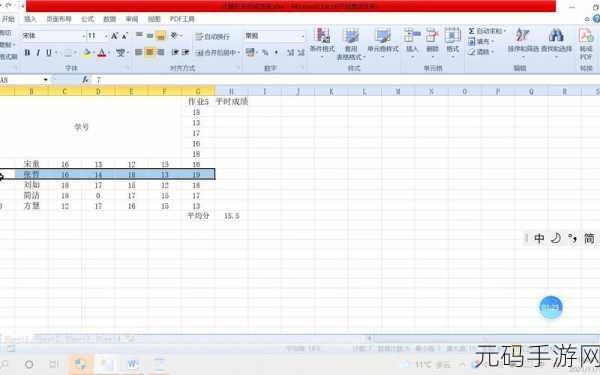Click the 中 input method indicator
This screenshot has height=375, width=600.
pyautogui.click(x=539, y=238)
